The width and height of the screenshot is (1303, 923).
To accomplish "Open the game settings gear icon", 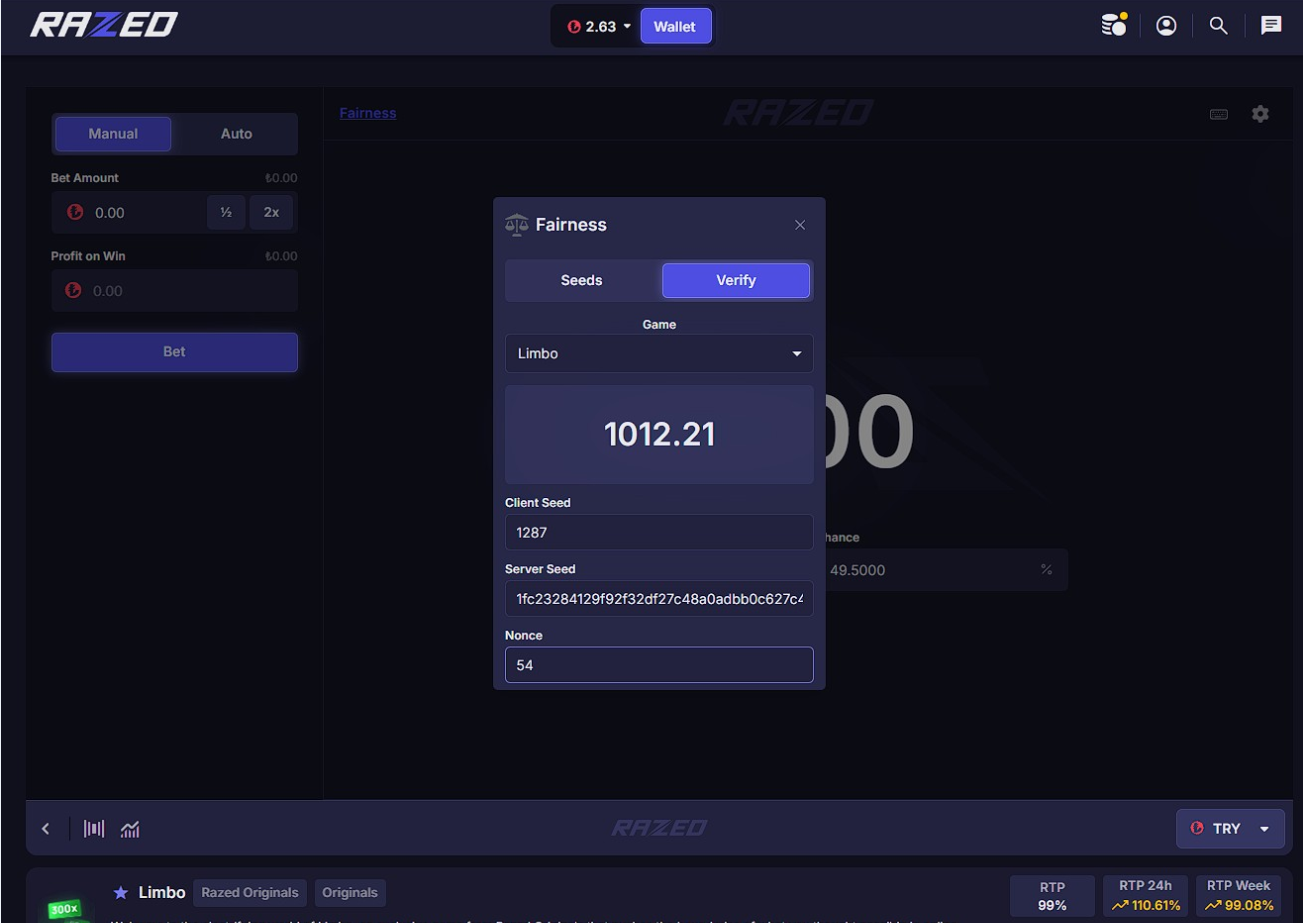I will (1260, 114).
